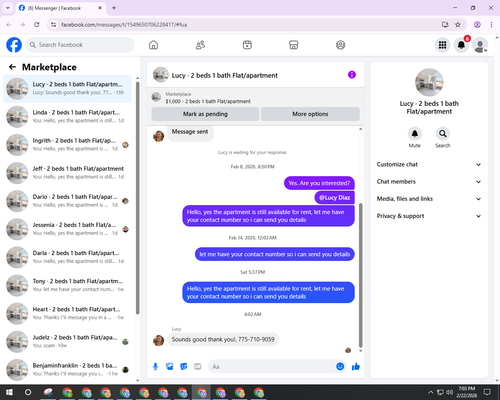
Task: Record a voice clip with microphone icon
Action: 155,367
